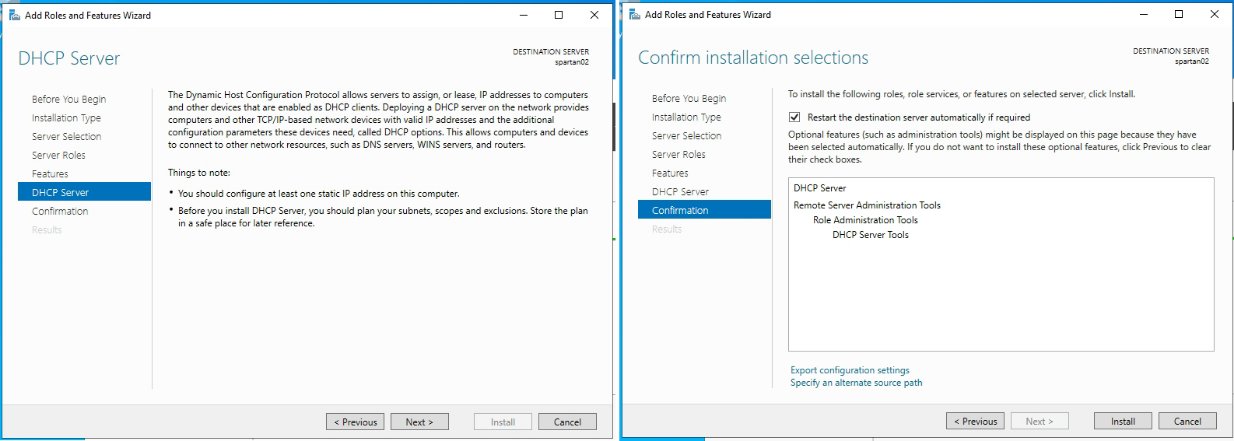Click Specify an alternate source path
Image resolution: width=1234 pixels, height=441 pixels.
tap(856, 382)
